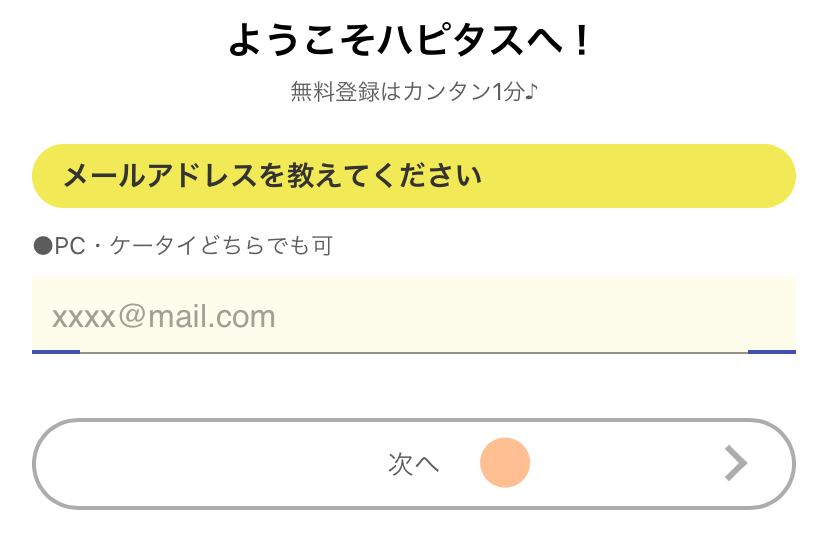Click the left blue underline accent

(x=56, y=351)
